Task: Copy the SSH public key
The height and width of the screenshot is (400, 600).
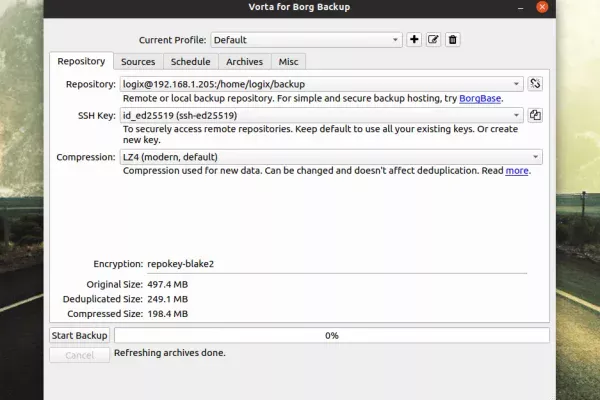Action: [x=535, y=115]
